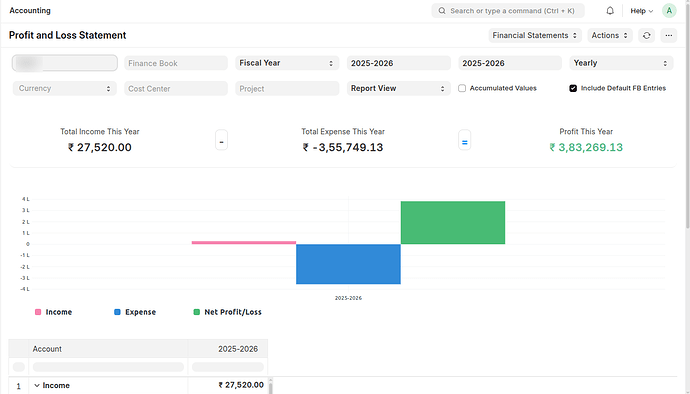Viewport: 690px width, 394px height.
Task: Open the three-dots more options menu
Action: point(668,35)
